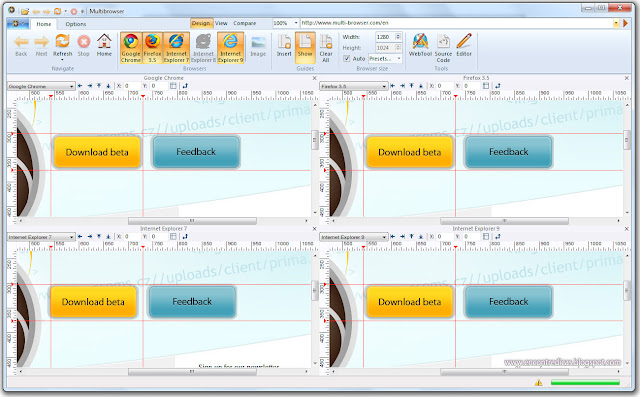640x397 pixels.
Task: Toggle Internet Explorer 9 browser in ribbon
Action: tap(231, 48)
